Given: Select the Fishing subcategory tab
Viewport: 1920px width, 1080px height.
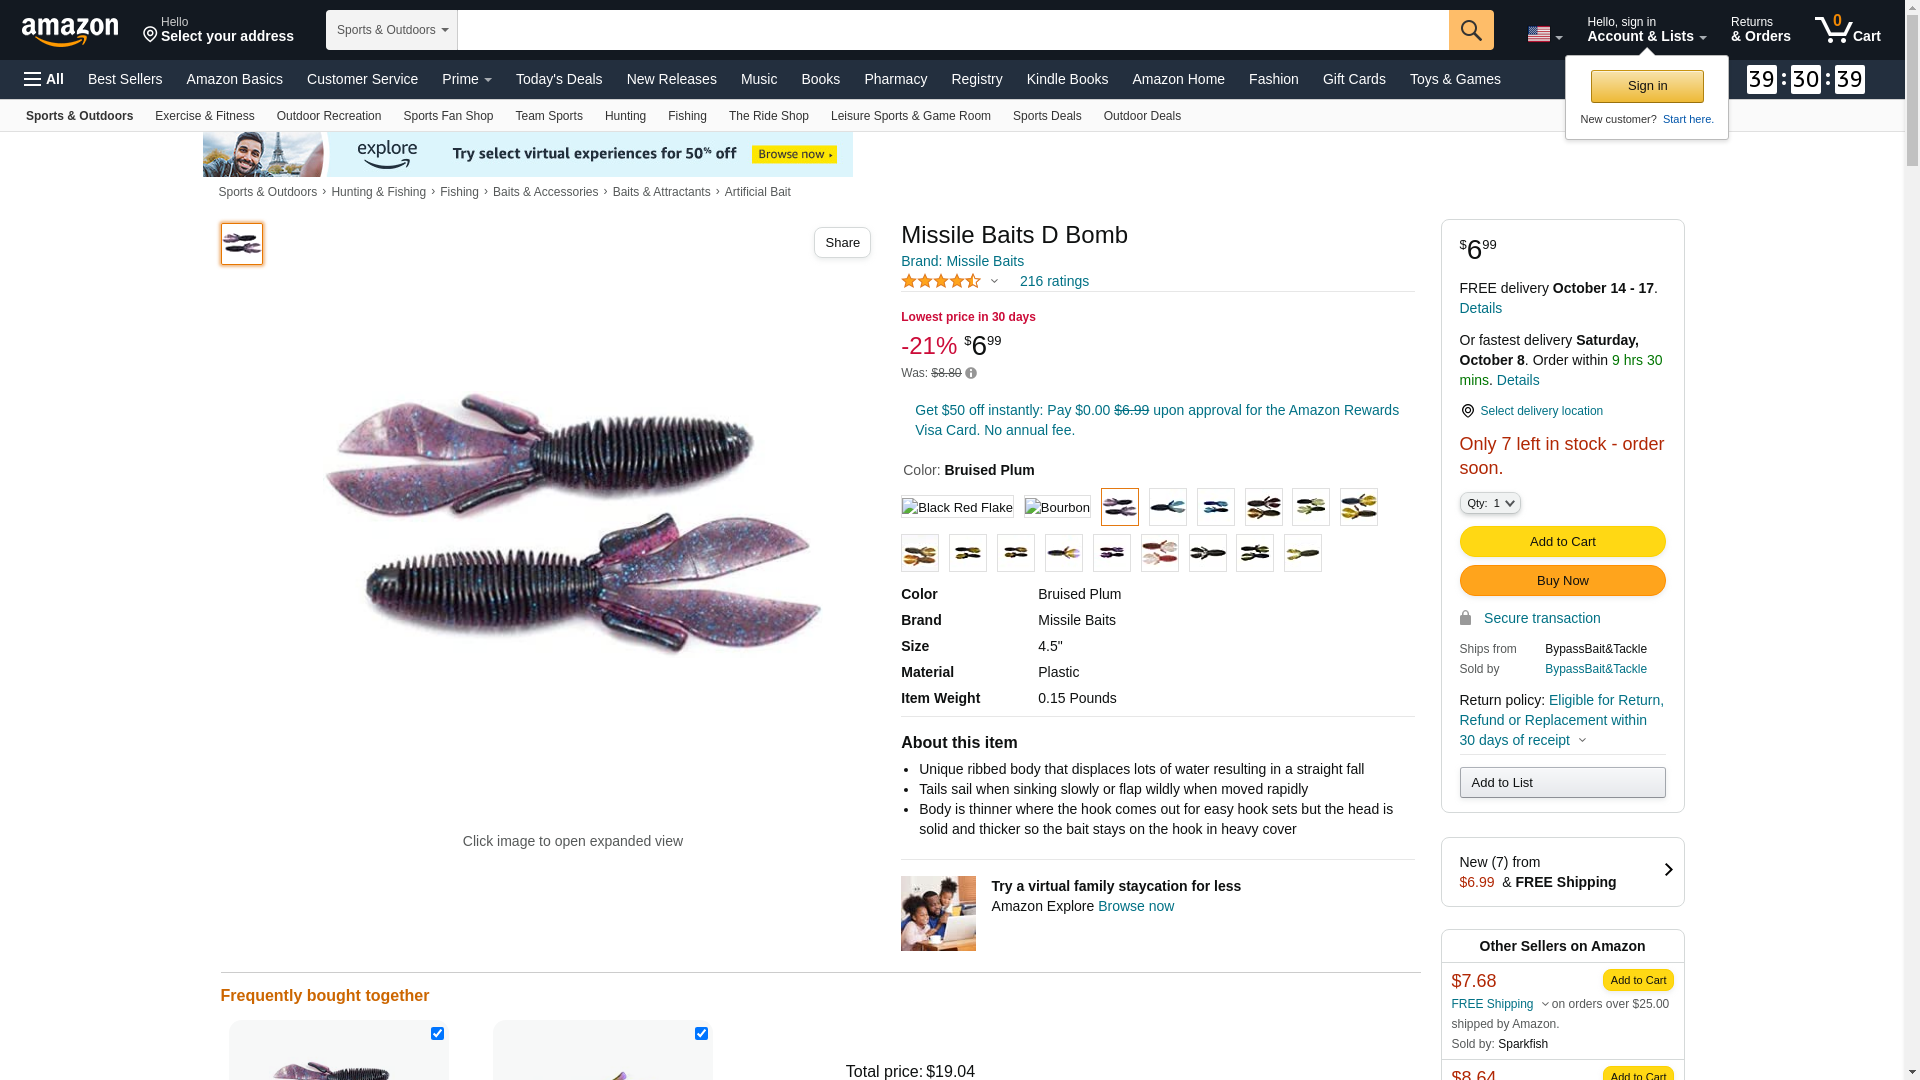Looking at the screenshot, I should [687, 116].
